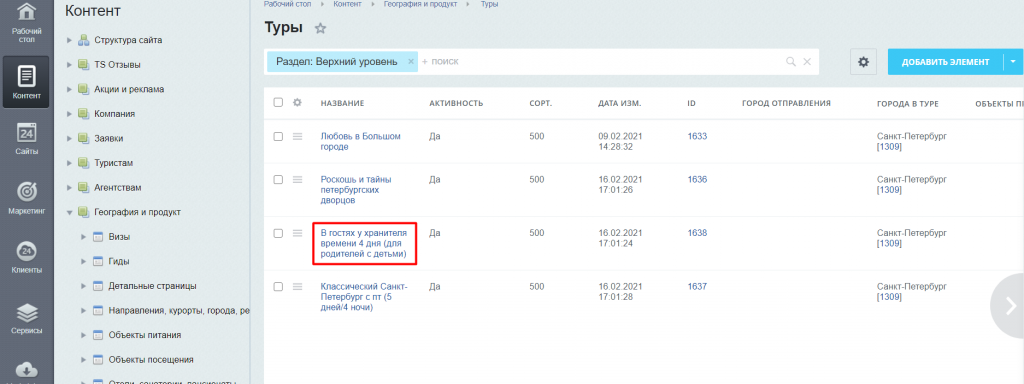The width and height of the screenshot is (1024, 384).
Task: Expand the Туристам tree node
Action: [x=69, y=163]
